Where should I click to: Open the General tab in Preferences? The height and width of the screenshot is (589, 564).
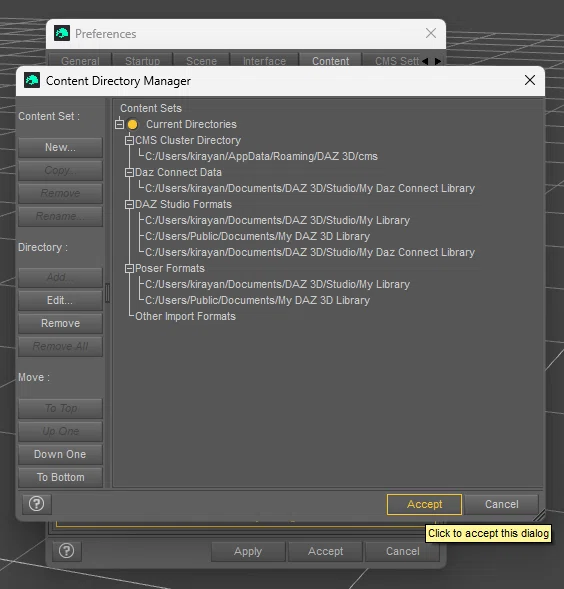coord(80,61)
